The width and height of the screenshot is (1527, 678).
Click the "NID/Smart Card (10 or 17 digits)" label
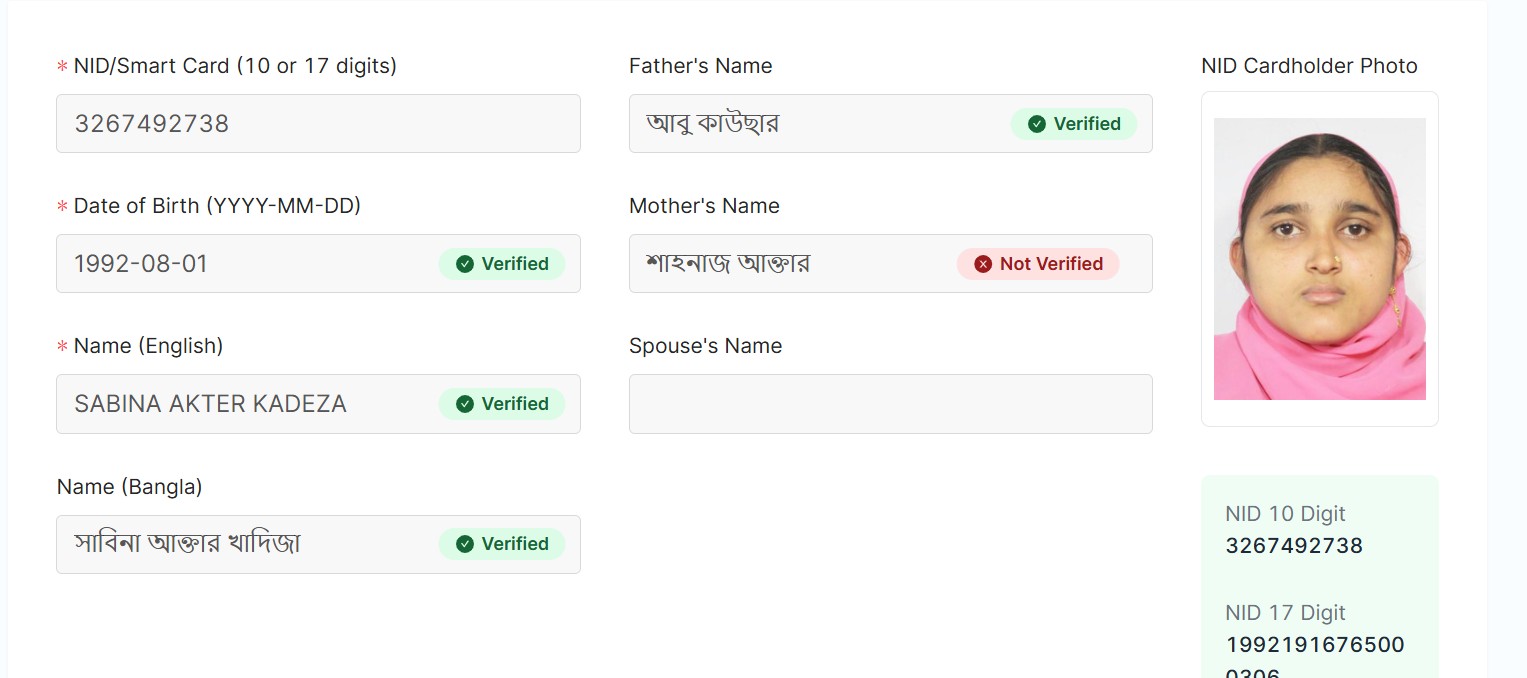(235, 66)
